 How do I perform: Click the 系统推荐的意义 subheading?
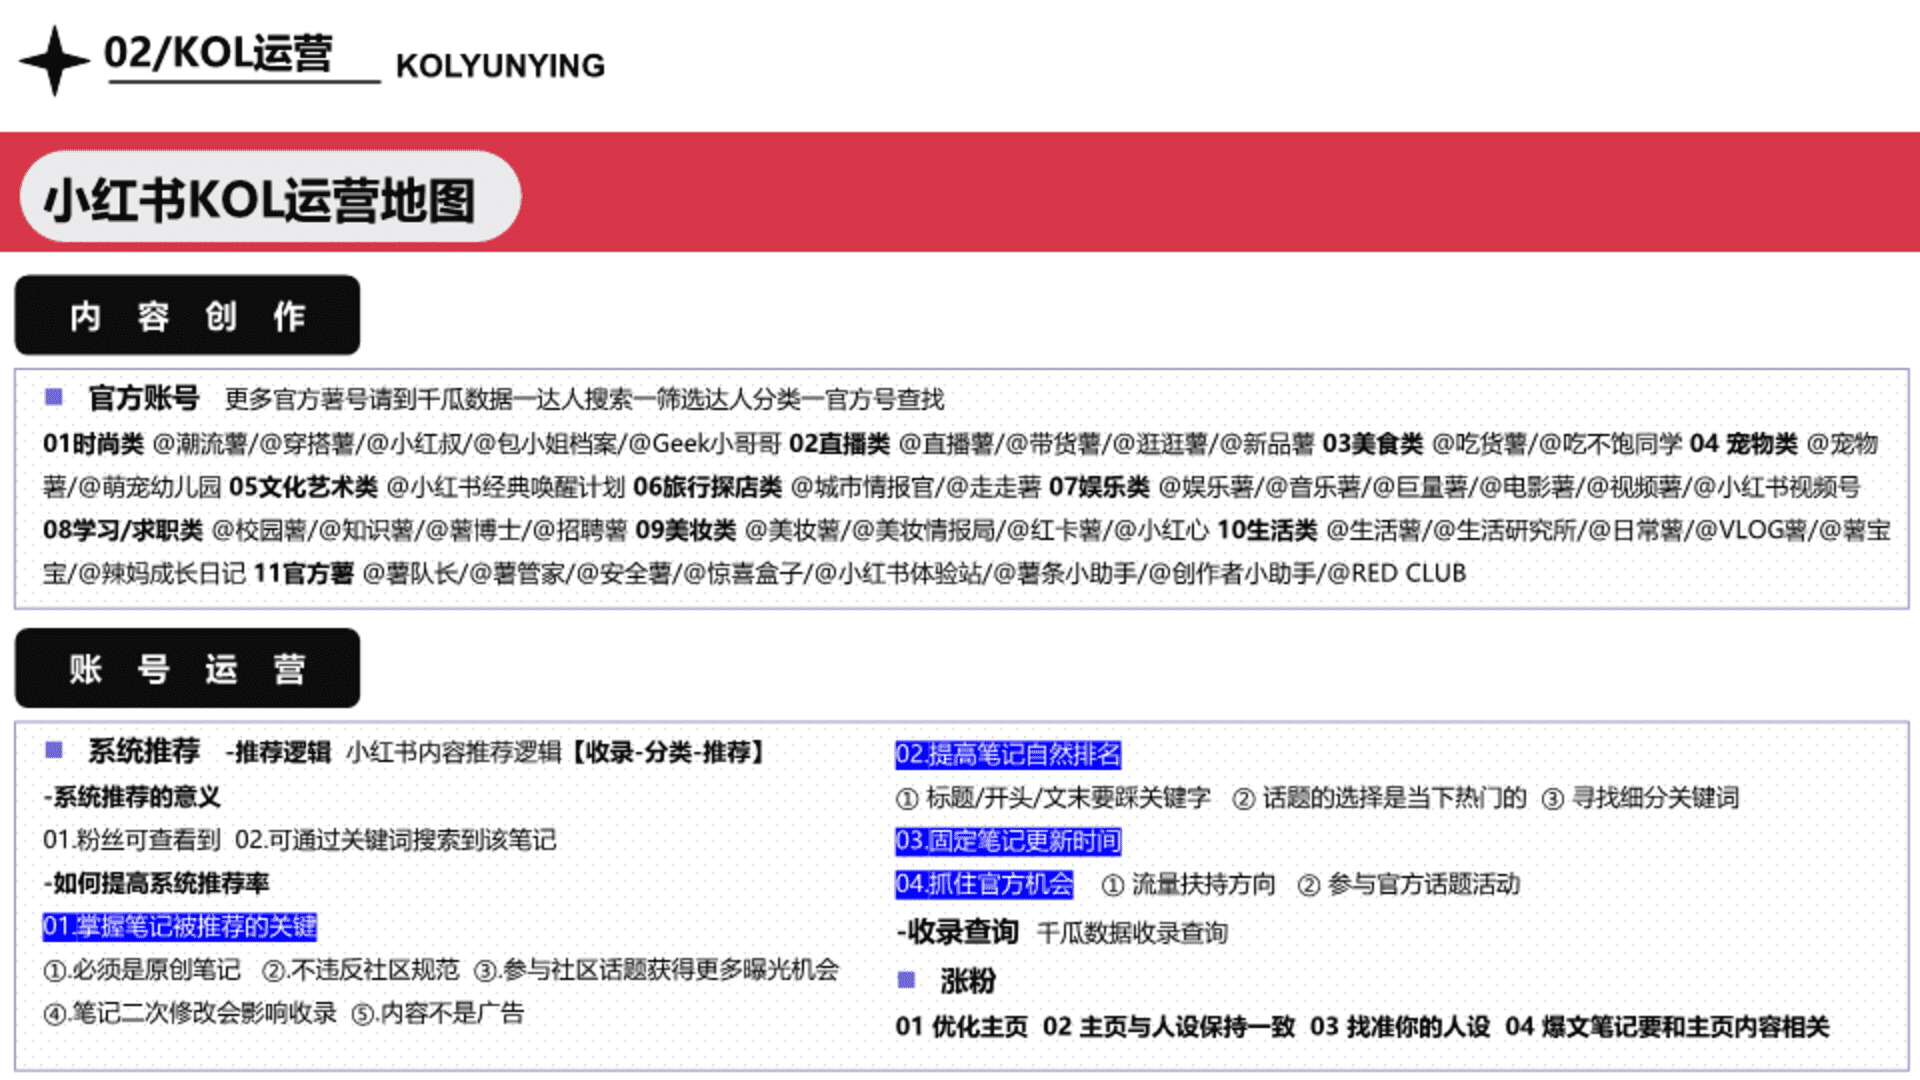tap(132, 797)
